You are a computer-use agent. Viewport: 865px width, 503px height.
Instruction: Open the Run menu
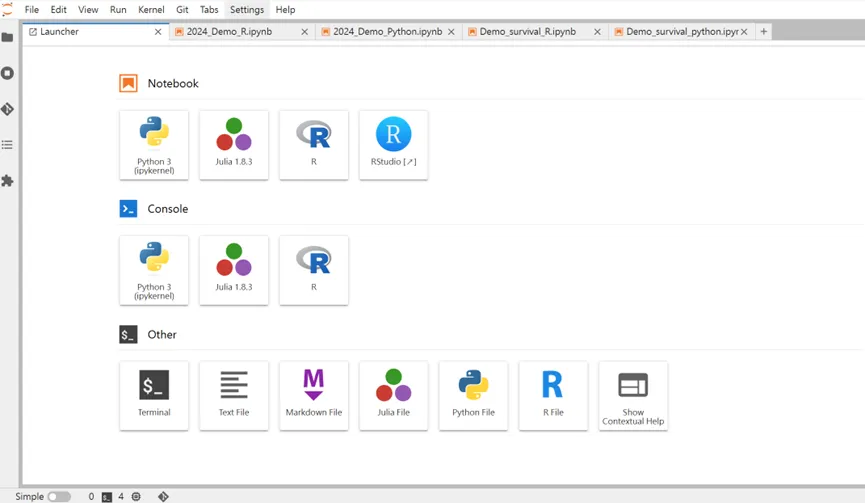tap(118, 9)
